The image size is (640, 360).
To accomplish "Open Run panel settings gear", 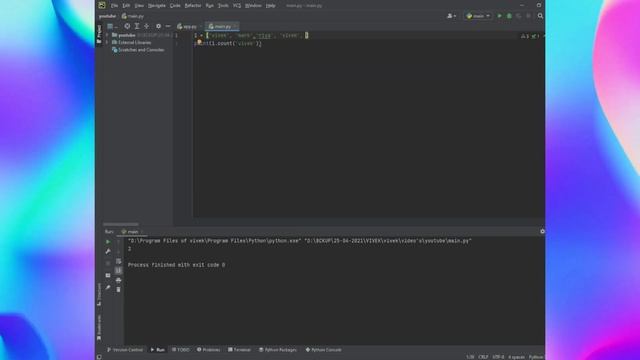I will [542, 231].
